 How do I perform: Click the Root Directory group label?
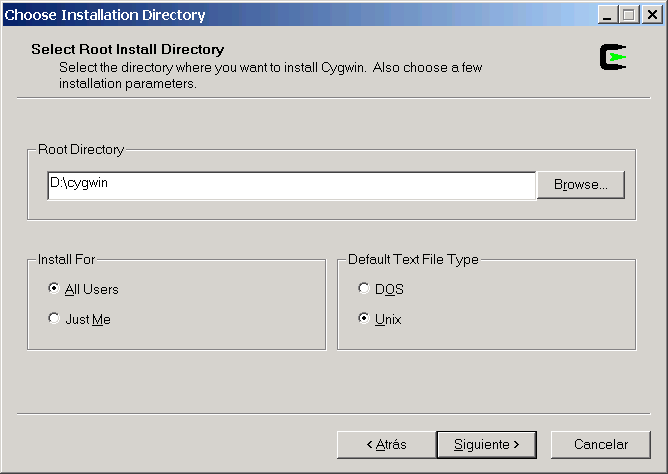point(81,149)
